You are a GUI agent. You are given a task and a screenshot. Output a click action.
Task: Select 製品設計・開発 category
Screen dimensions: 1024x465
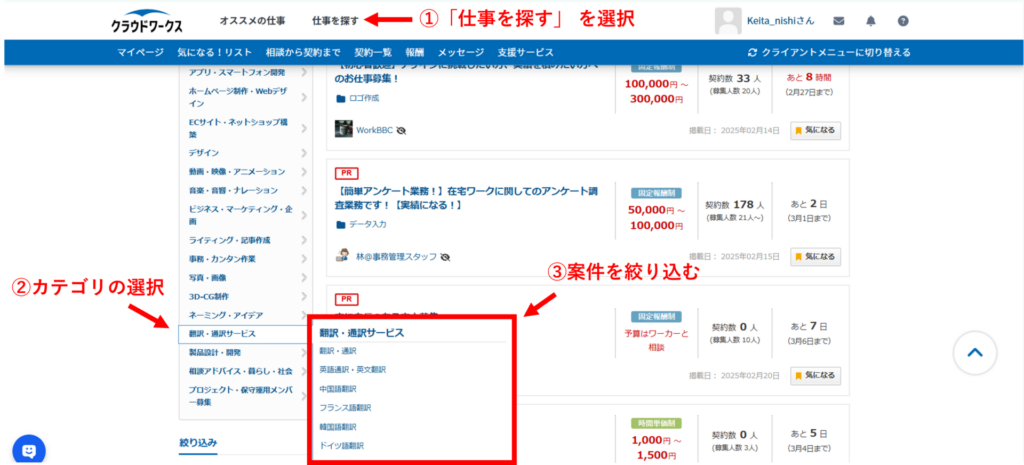point(215,353)
